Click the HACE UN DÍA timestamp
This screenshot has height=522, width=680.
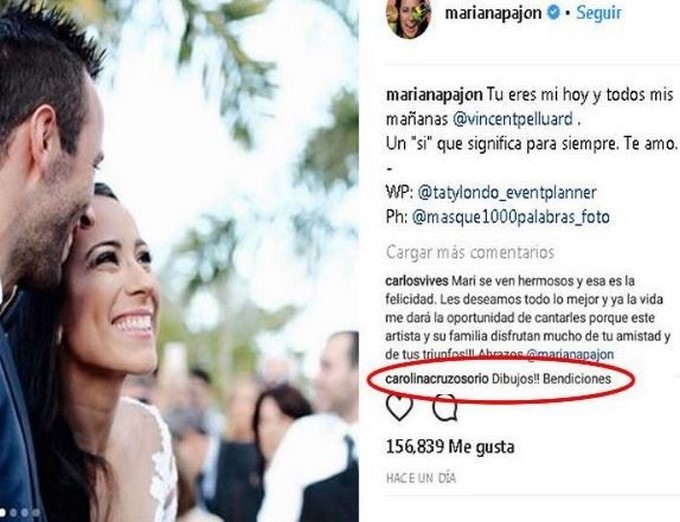click(x=421, y=478)
